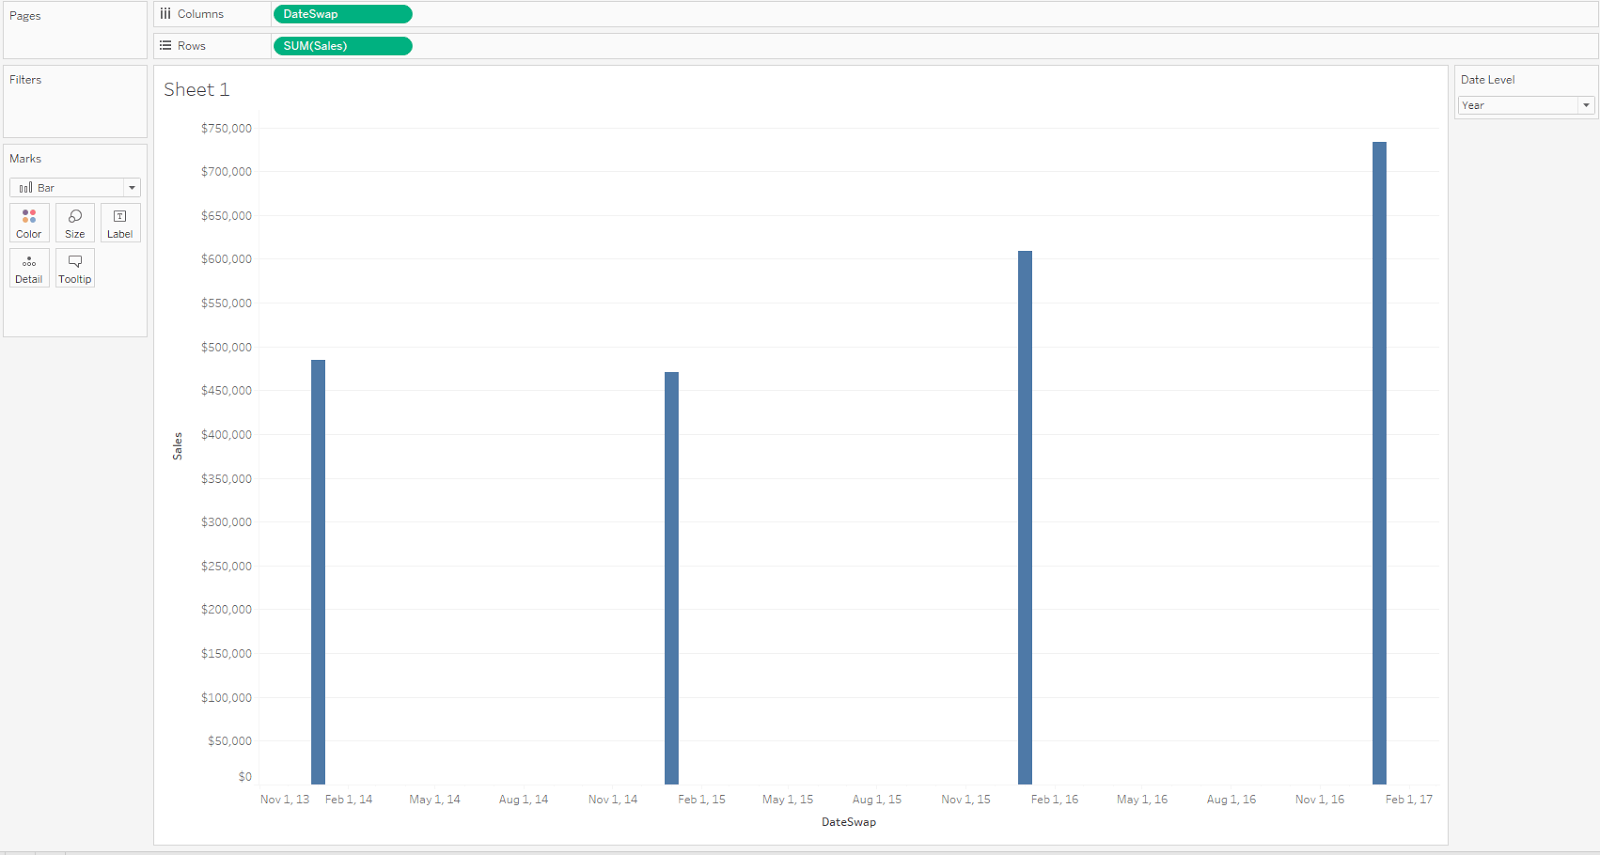This screenshot has height=855, width=1600.
Task: Click the Marks card header
Action: (26, 159)
